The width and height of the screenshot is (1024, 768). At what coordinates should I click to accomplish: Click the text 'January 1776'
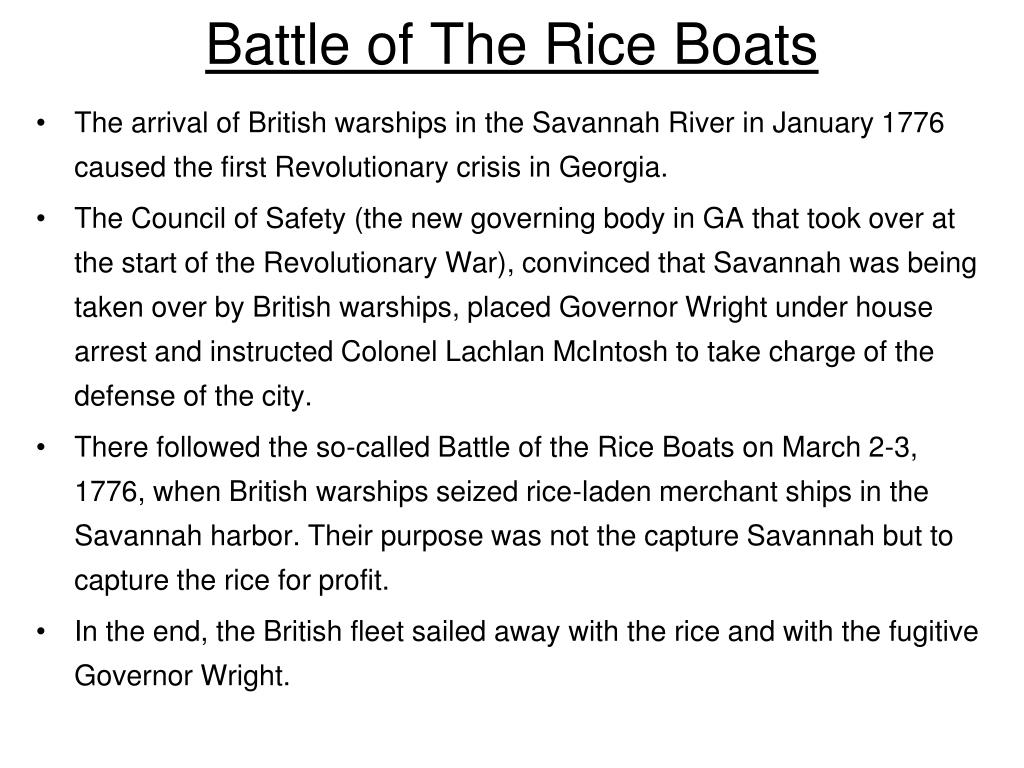coord(858,123)
